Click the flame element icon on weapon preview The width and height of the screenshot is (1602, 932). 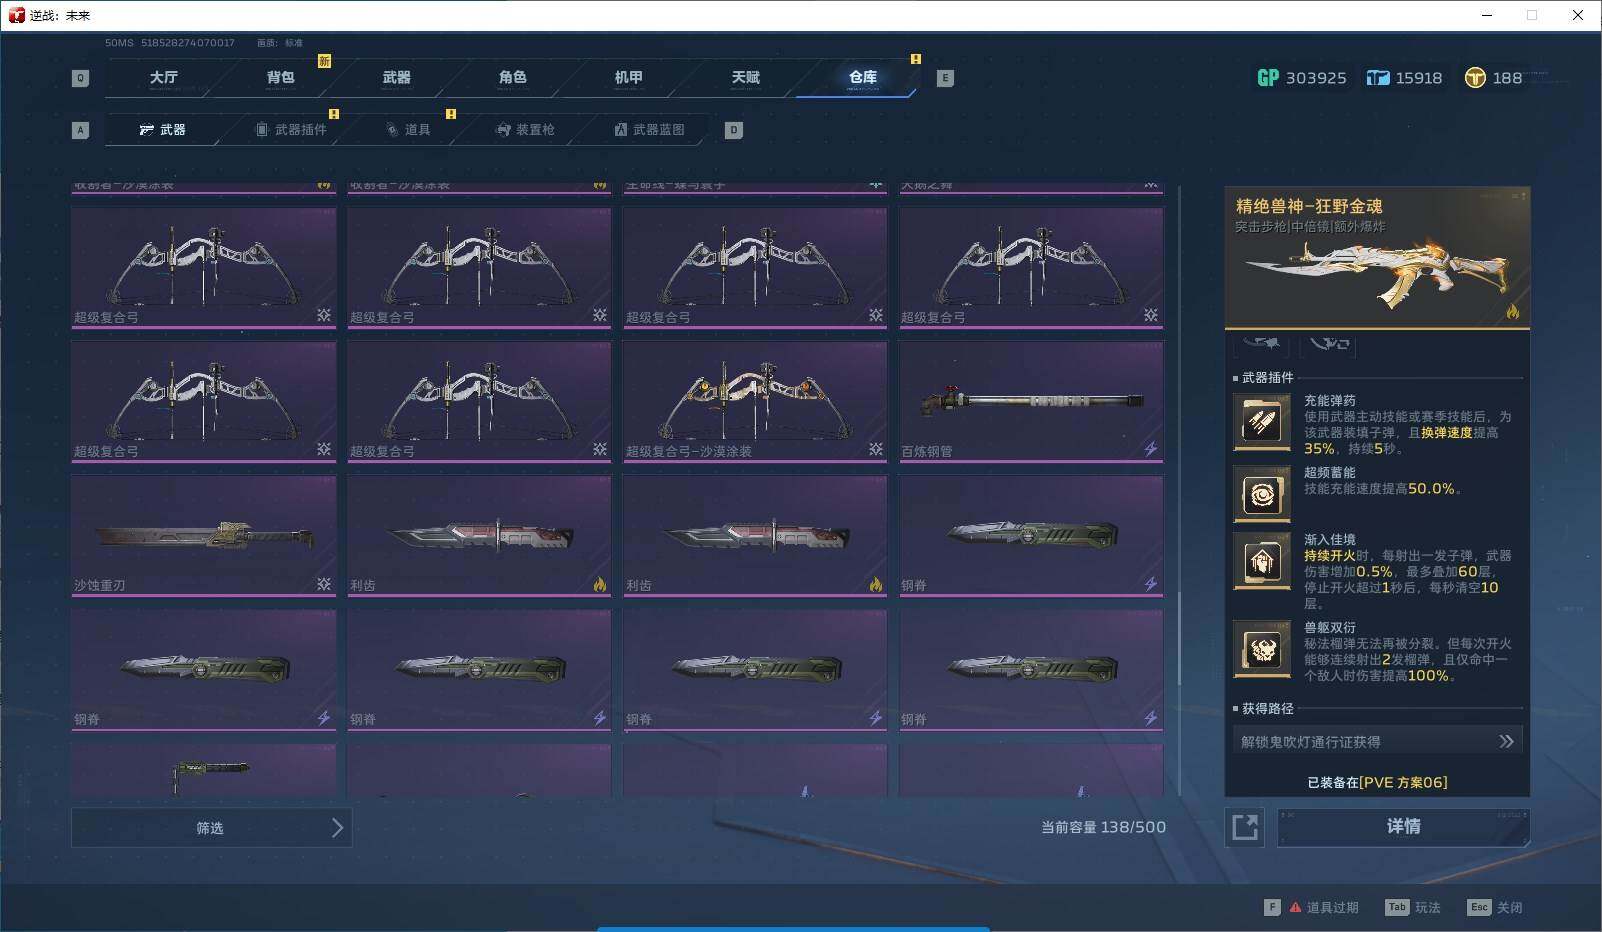tap(1512, 312)
